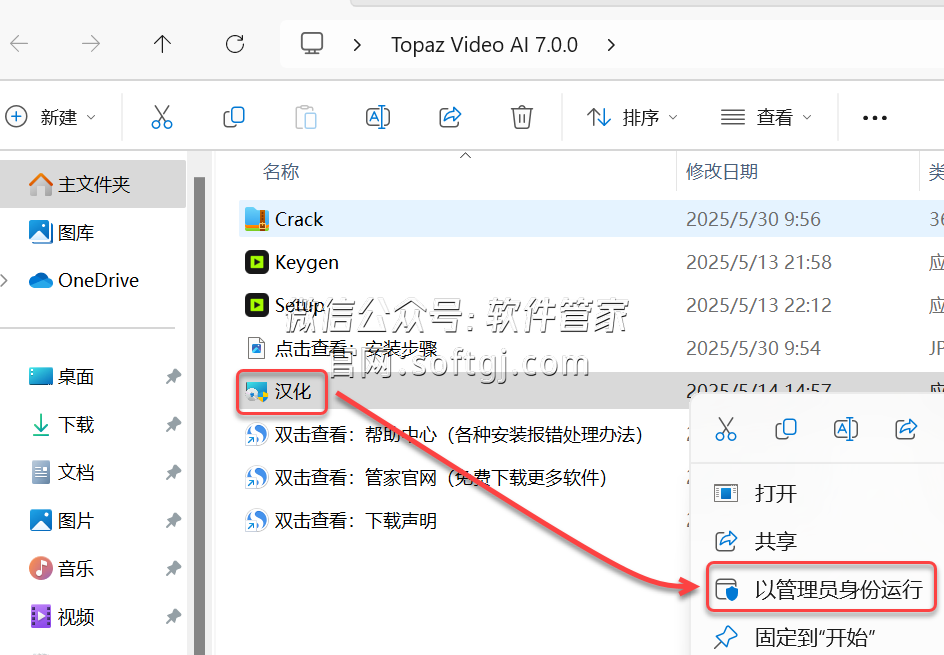Select 主文件夹 in the navigation pane
944x655 pixels.
(93, 184)
